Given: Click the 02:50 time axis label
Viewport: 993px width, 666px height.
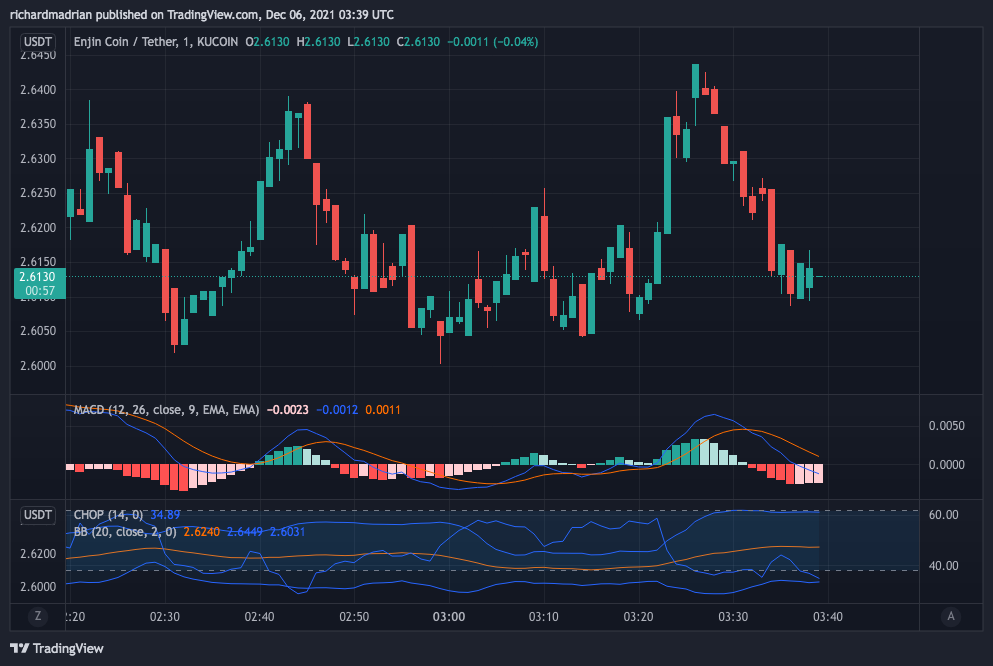Looking at the screenshot, I should coord(354,617).
